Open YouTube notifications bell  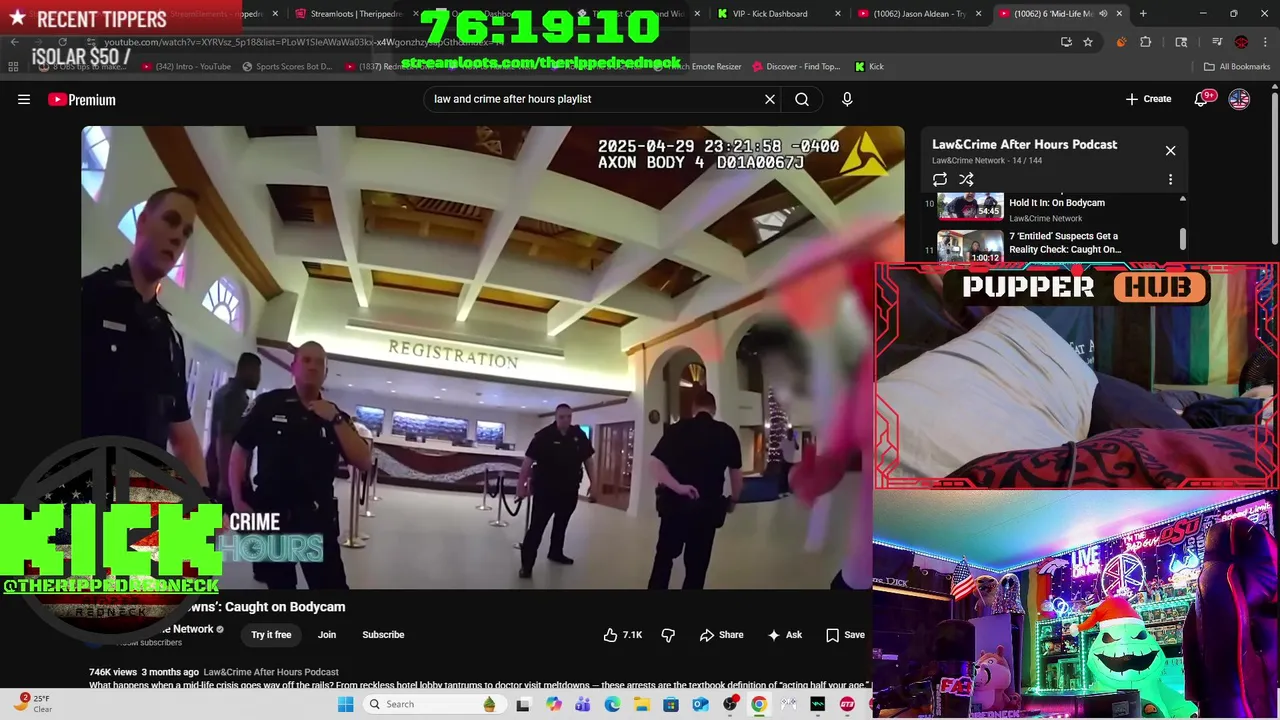1203,99
